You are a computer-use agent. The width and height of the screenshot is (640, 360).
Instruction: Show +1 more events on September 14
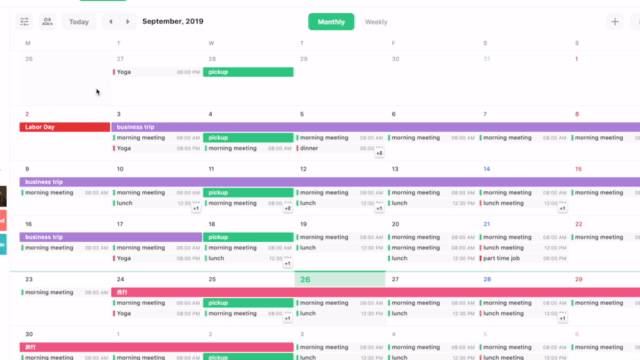click(x=562, y=208)
